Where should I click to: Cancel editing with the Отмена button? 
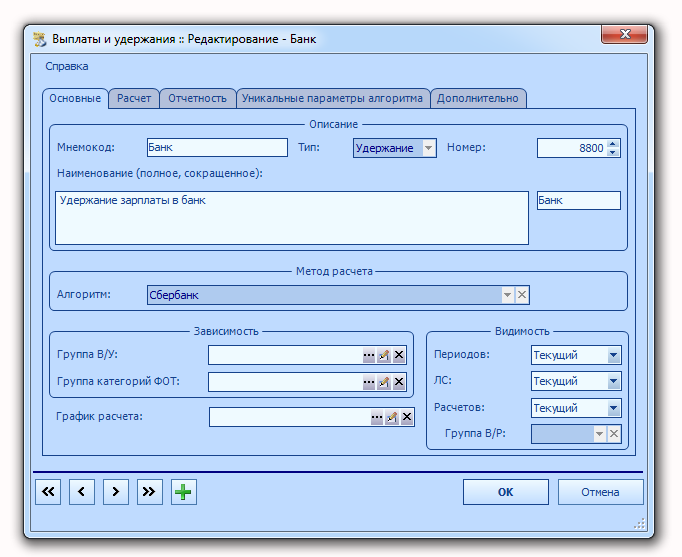tap(600, 492)
